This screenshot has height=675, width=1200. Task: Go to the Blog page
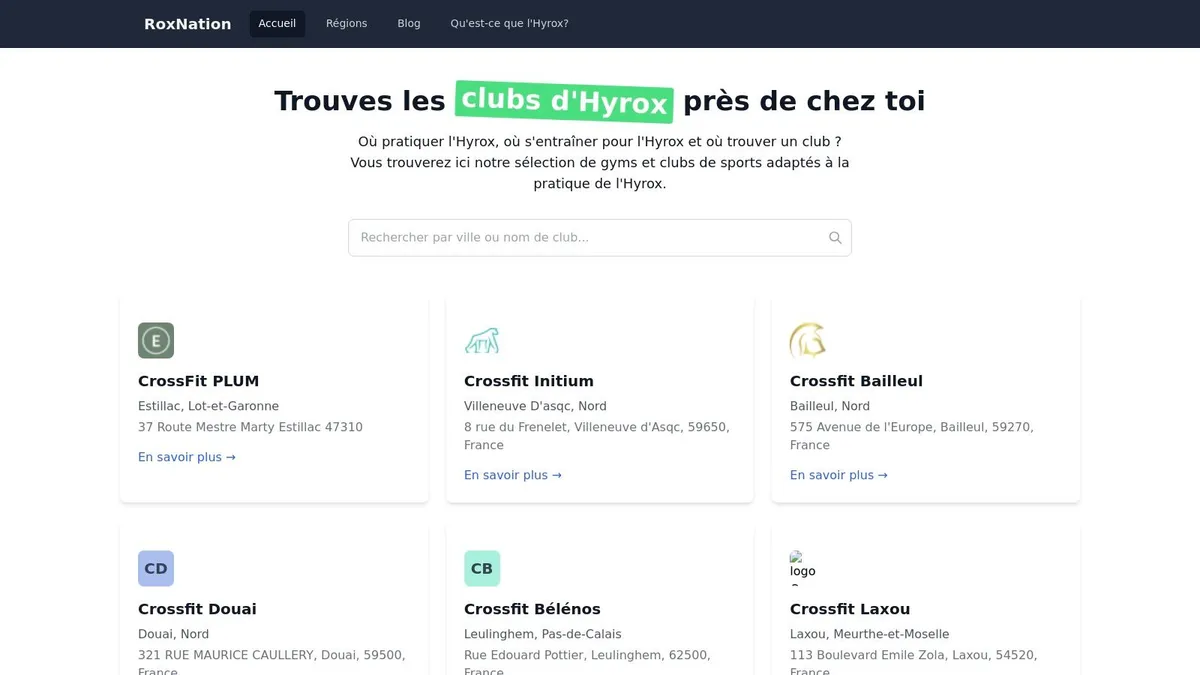[409, 24]
